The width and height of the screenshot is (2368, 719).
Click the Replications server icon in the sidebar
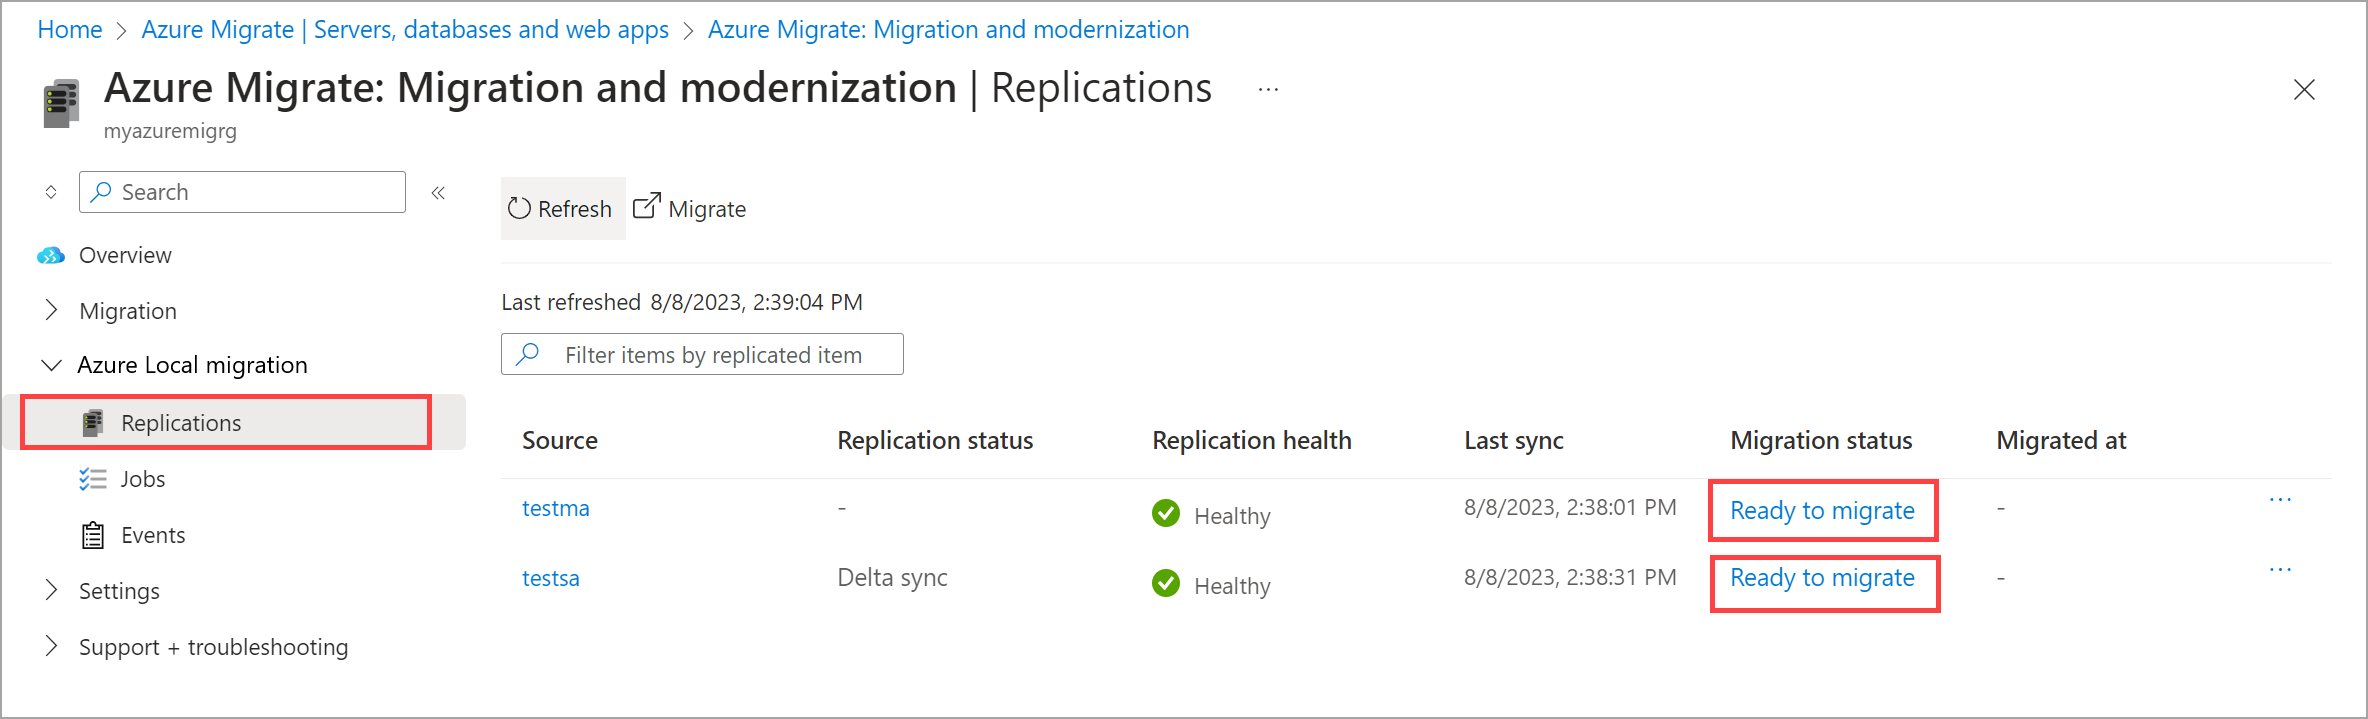93,423
